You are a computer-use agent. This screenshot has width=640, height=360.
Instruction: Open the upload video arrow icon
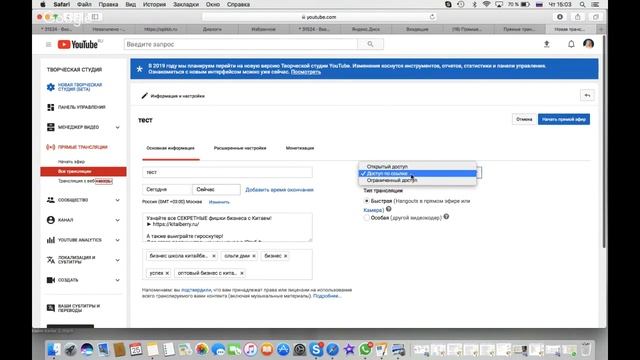pos(547,44)
